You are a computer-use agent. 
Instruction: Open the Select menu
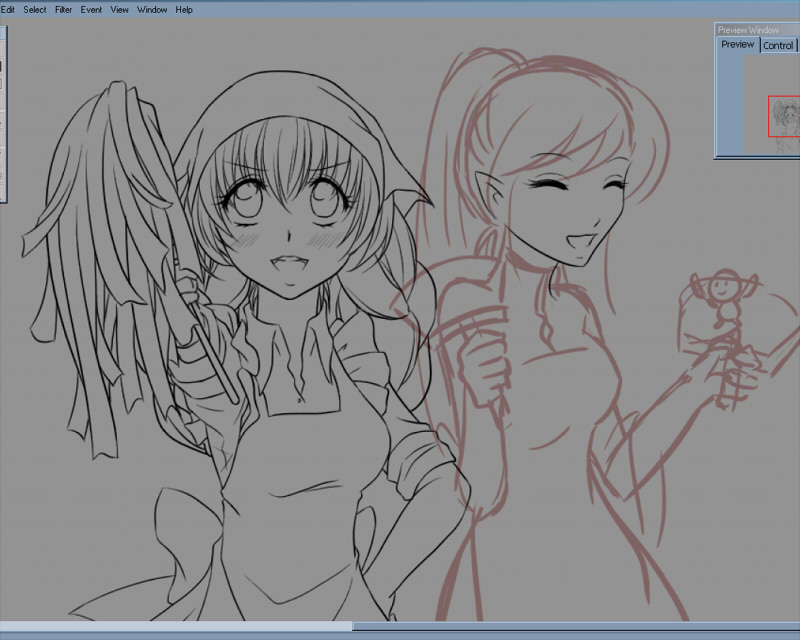click(35, 9)
